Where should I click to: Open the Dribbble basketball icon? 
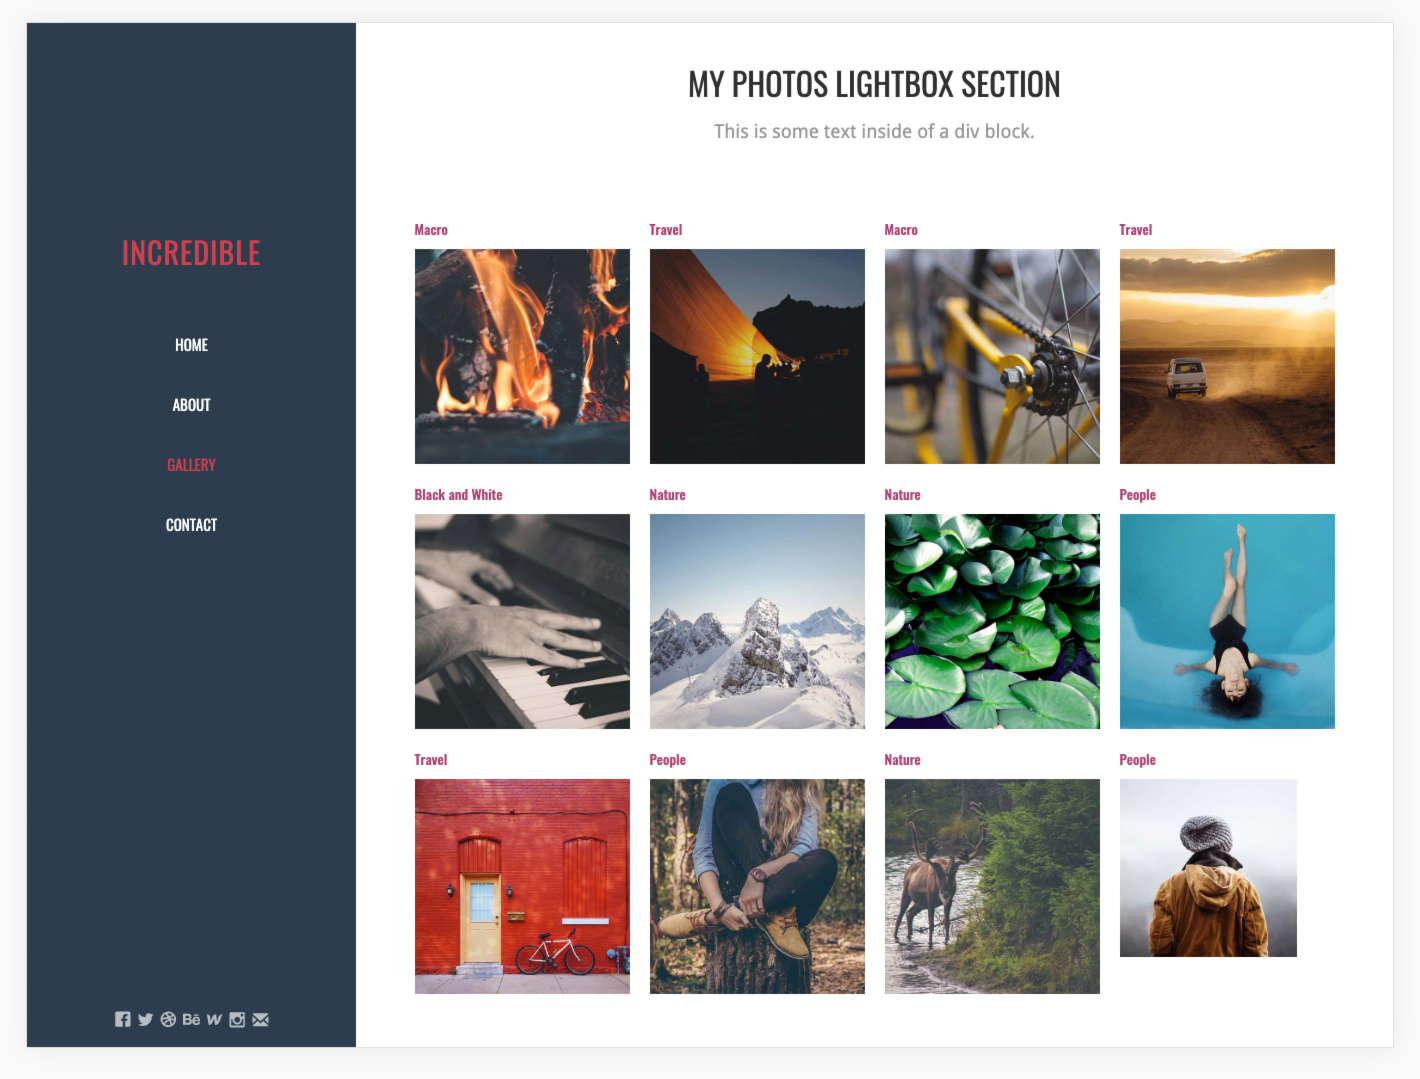point(168,1019)
